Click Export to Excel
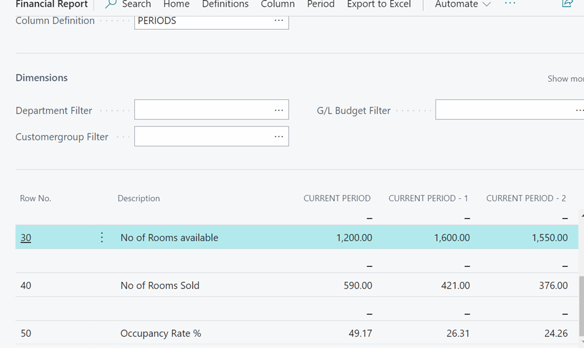The width and height of the screenshot is (584, 363). tap(379, 4)
